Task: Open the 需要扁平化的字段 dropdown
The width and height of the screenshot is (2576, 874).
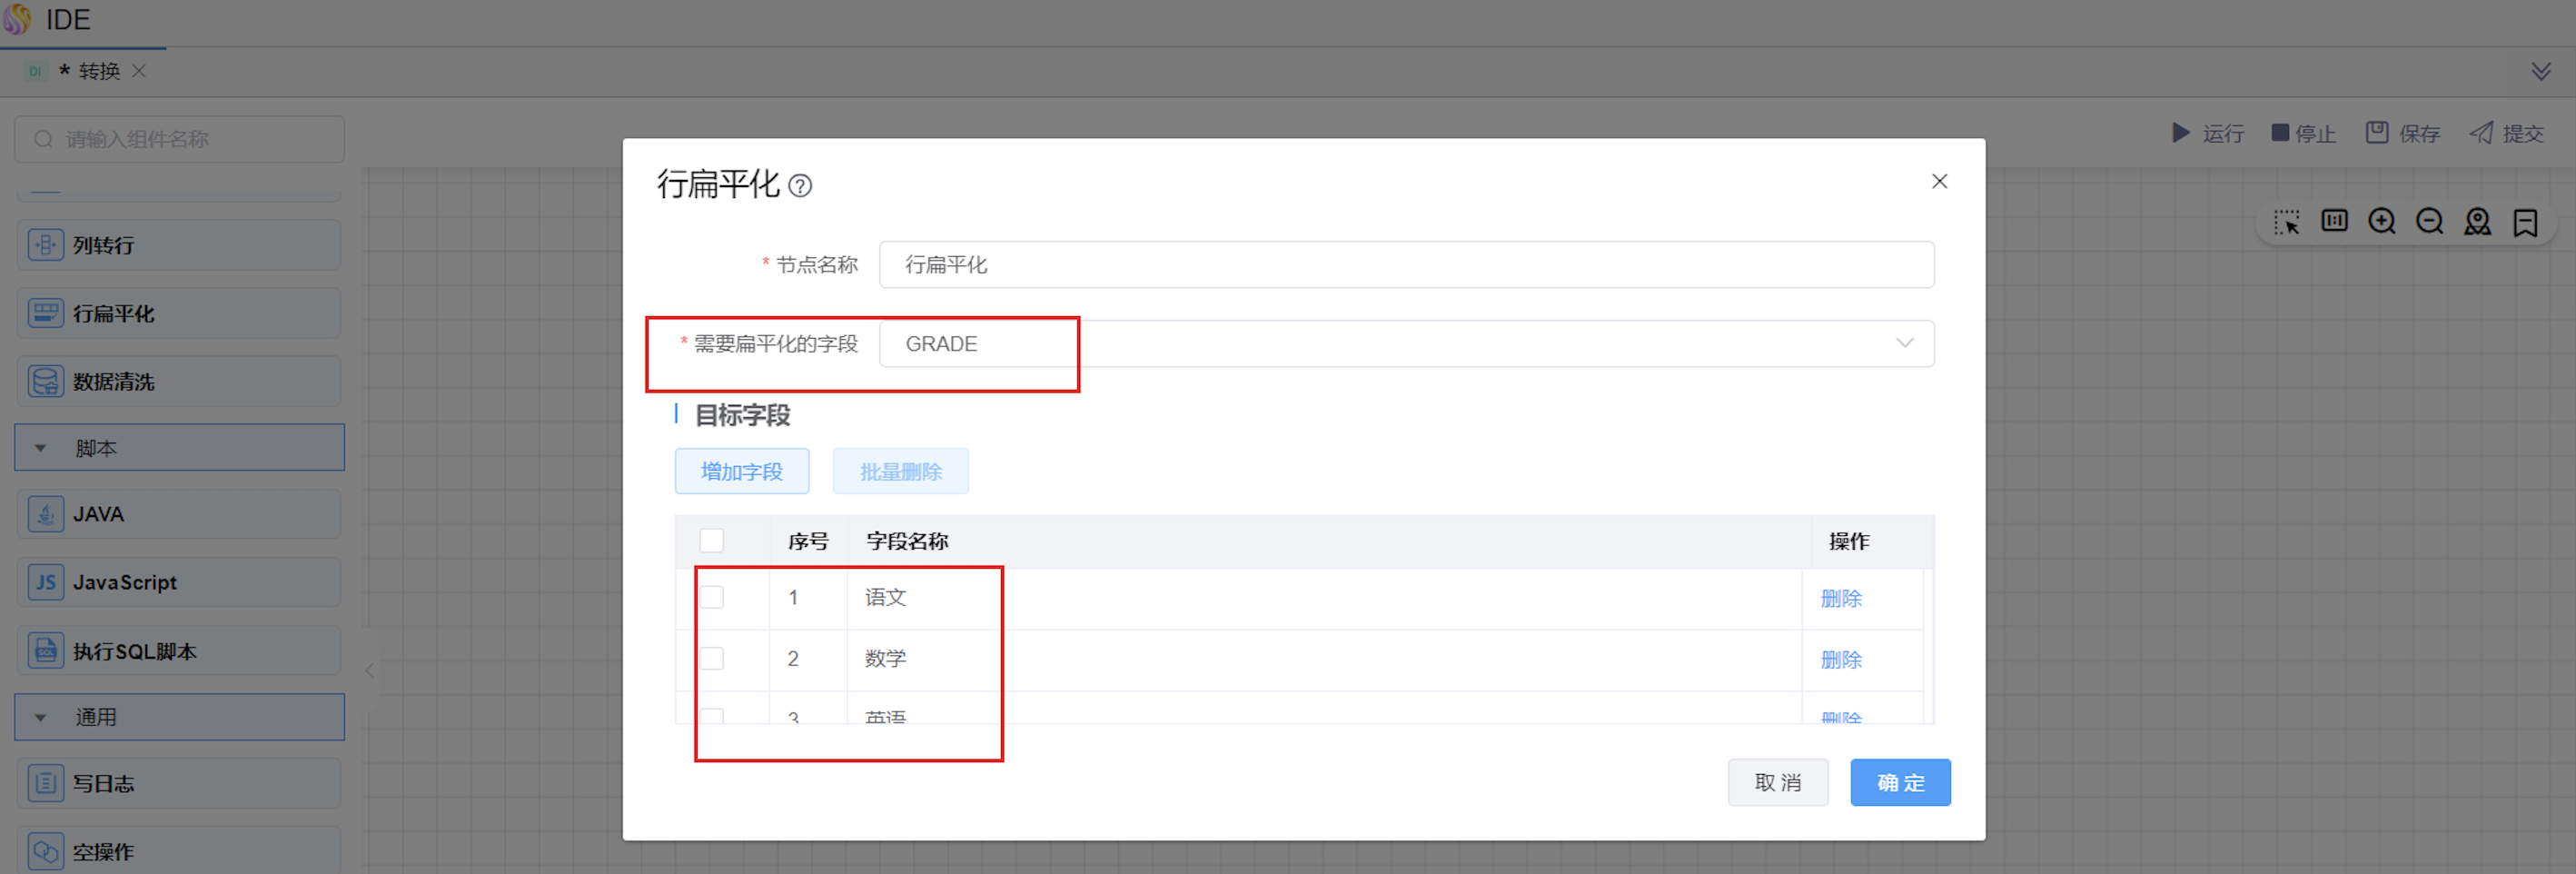Action: pos(1405,344)
